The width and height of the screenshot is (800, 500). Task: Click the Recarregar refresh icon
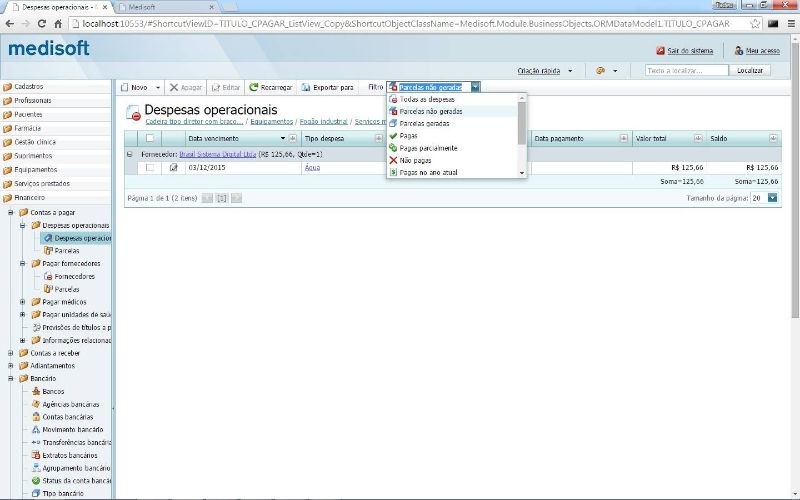coord(254,88)
